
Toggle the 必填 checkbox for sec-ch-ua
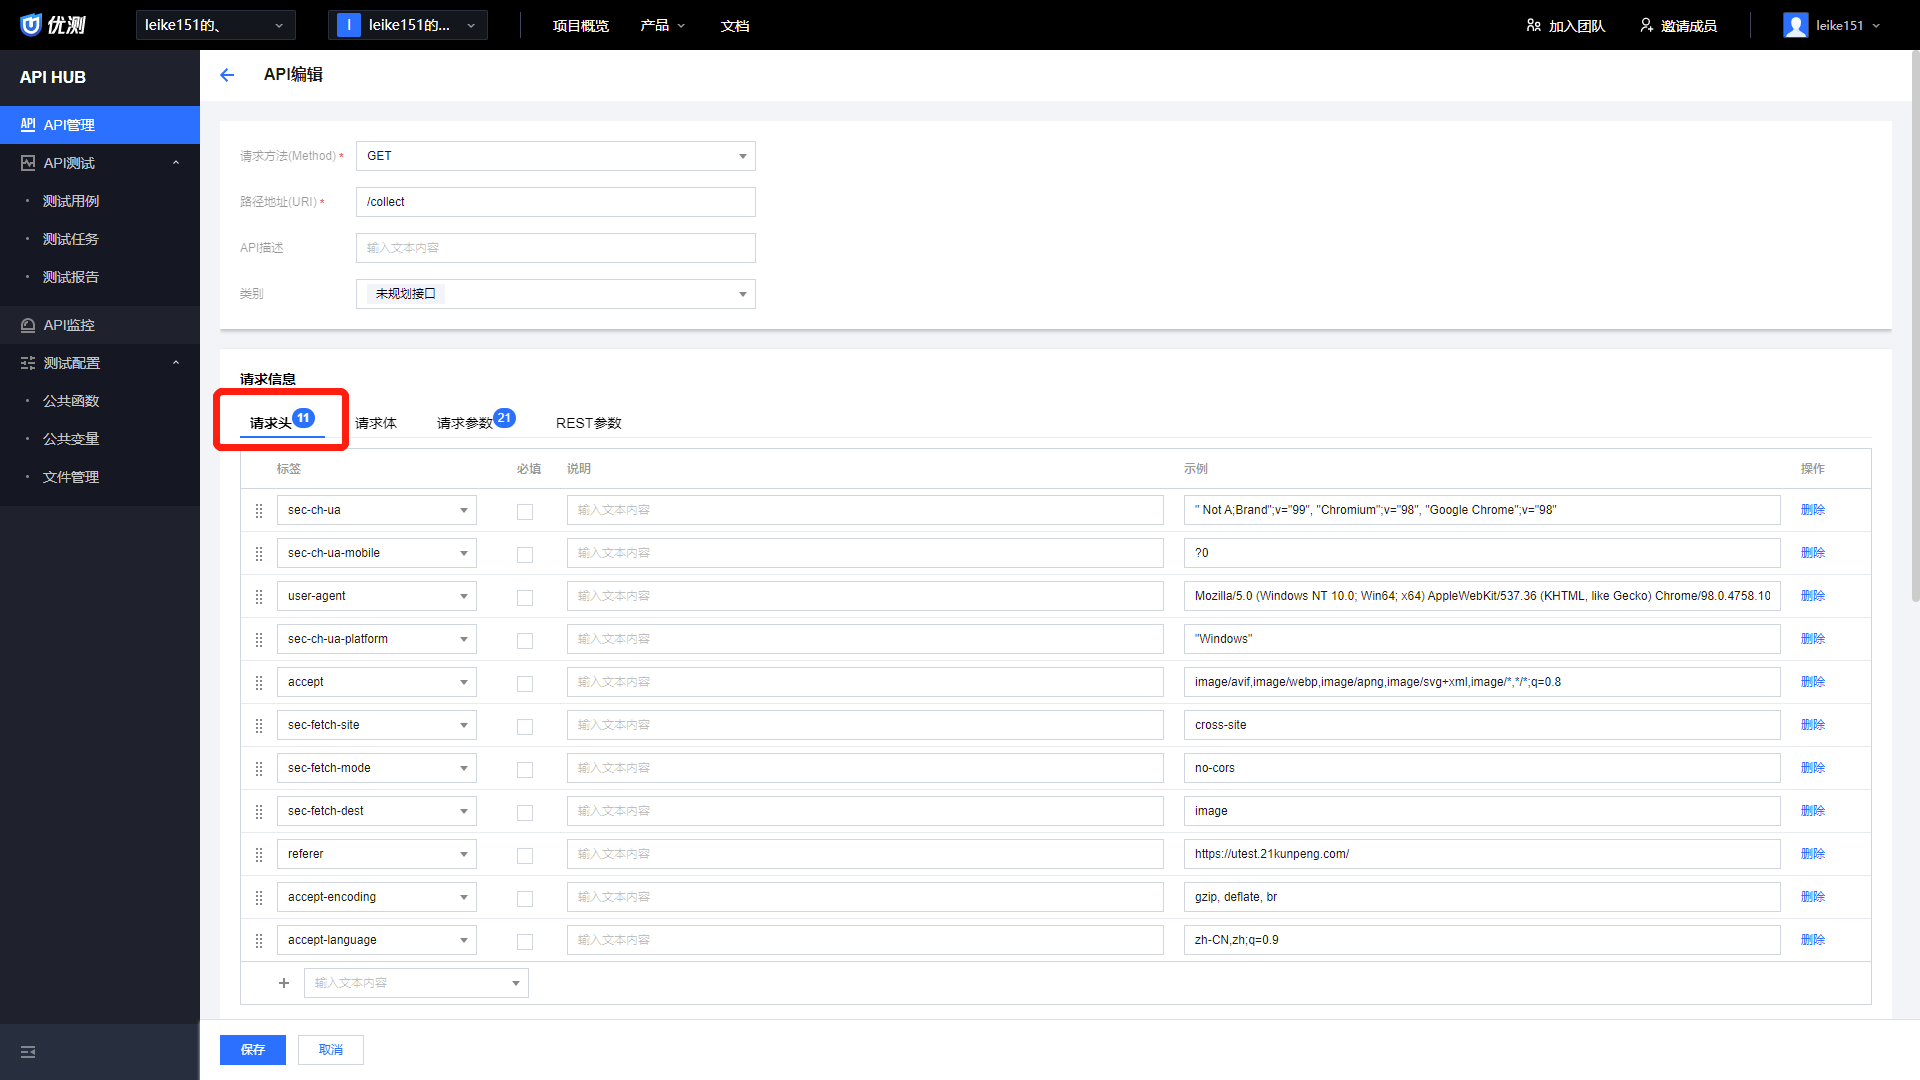pos(525,510)
